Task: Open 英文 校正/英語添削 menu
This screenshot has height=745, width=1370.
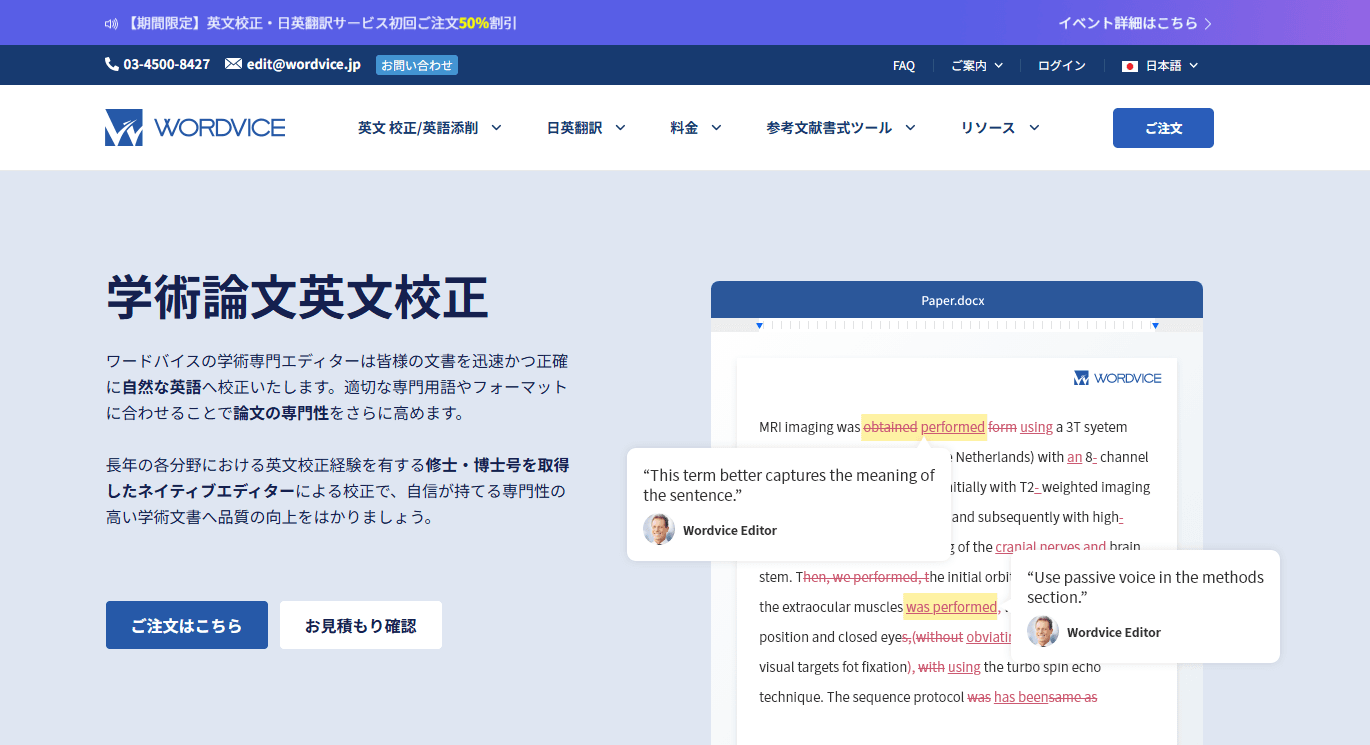Action: point(430,128)
